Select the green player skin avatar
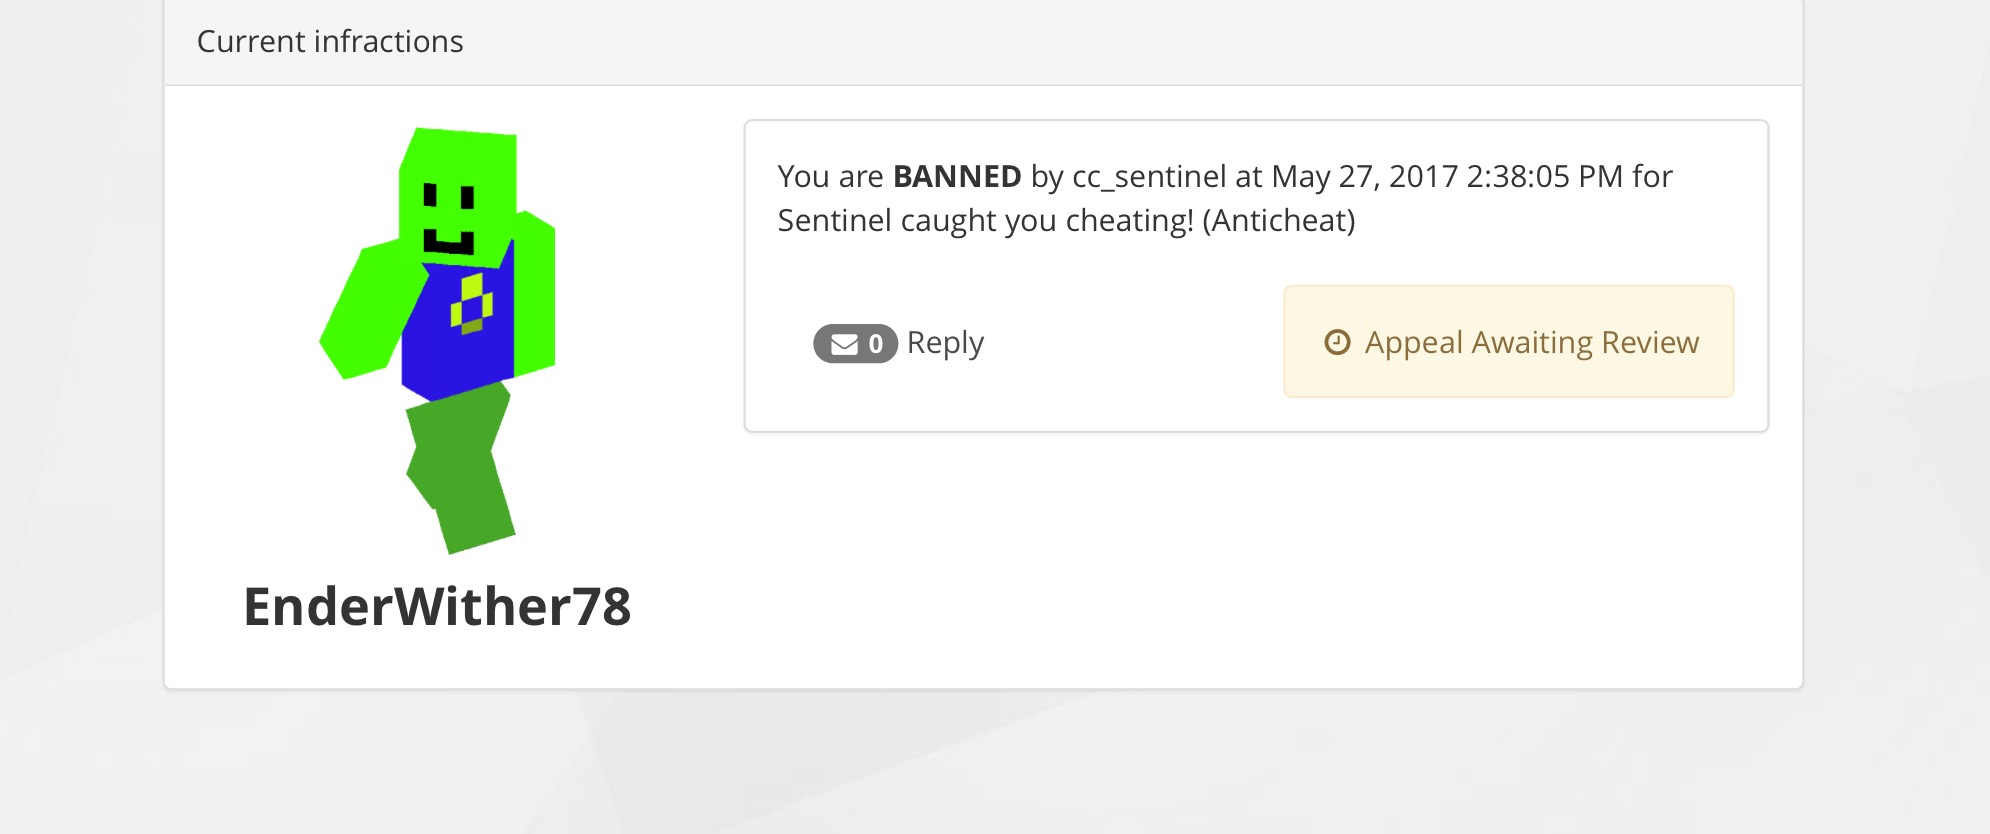1990x834 pixels. click(438, 340)
